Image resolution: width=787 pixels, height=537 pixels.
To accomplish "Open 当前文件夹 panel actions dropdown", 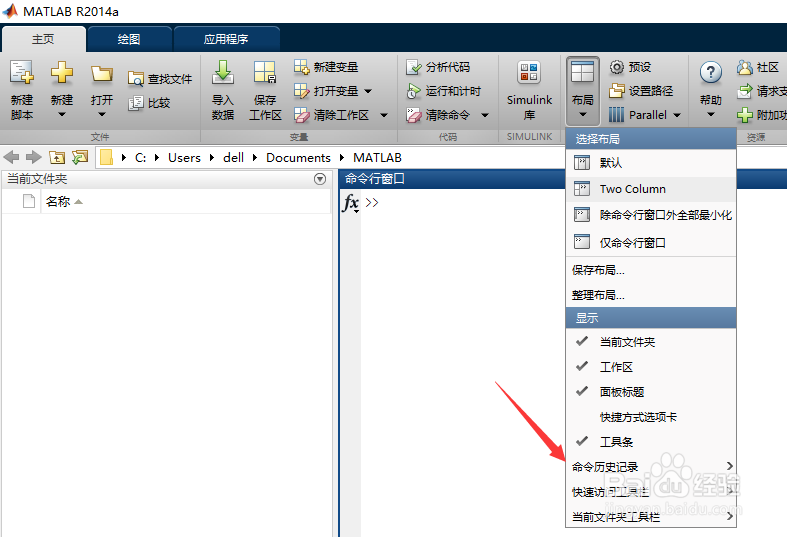I will pyautogui.click(x=320, y=179).
